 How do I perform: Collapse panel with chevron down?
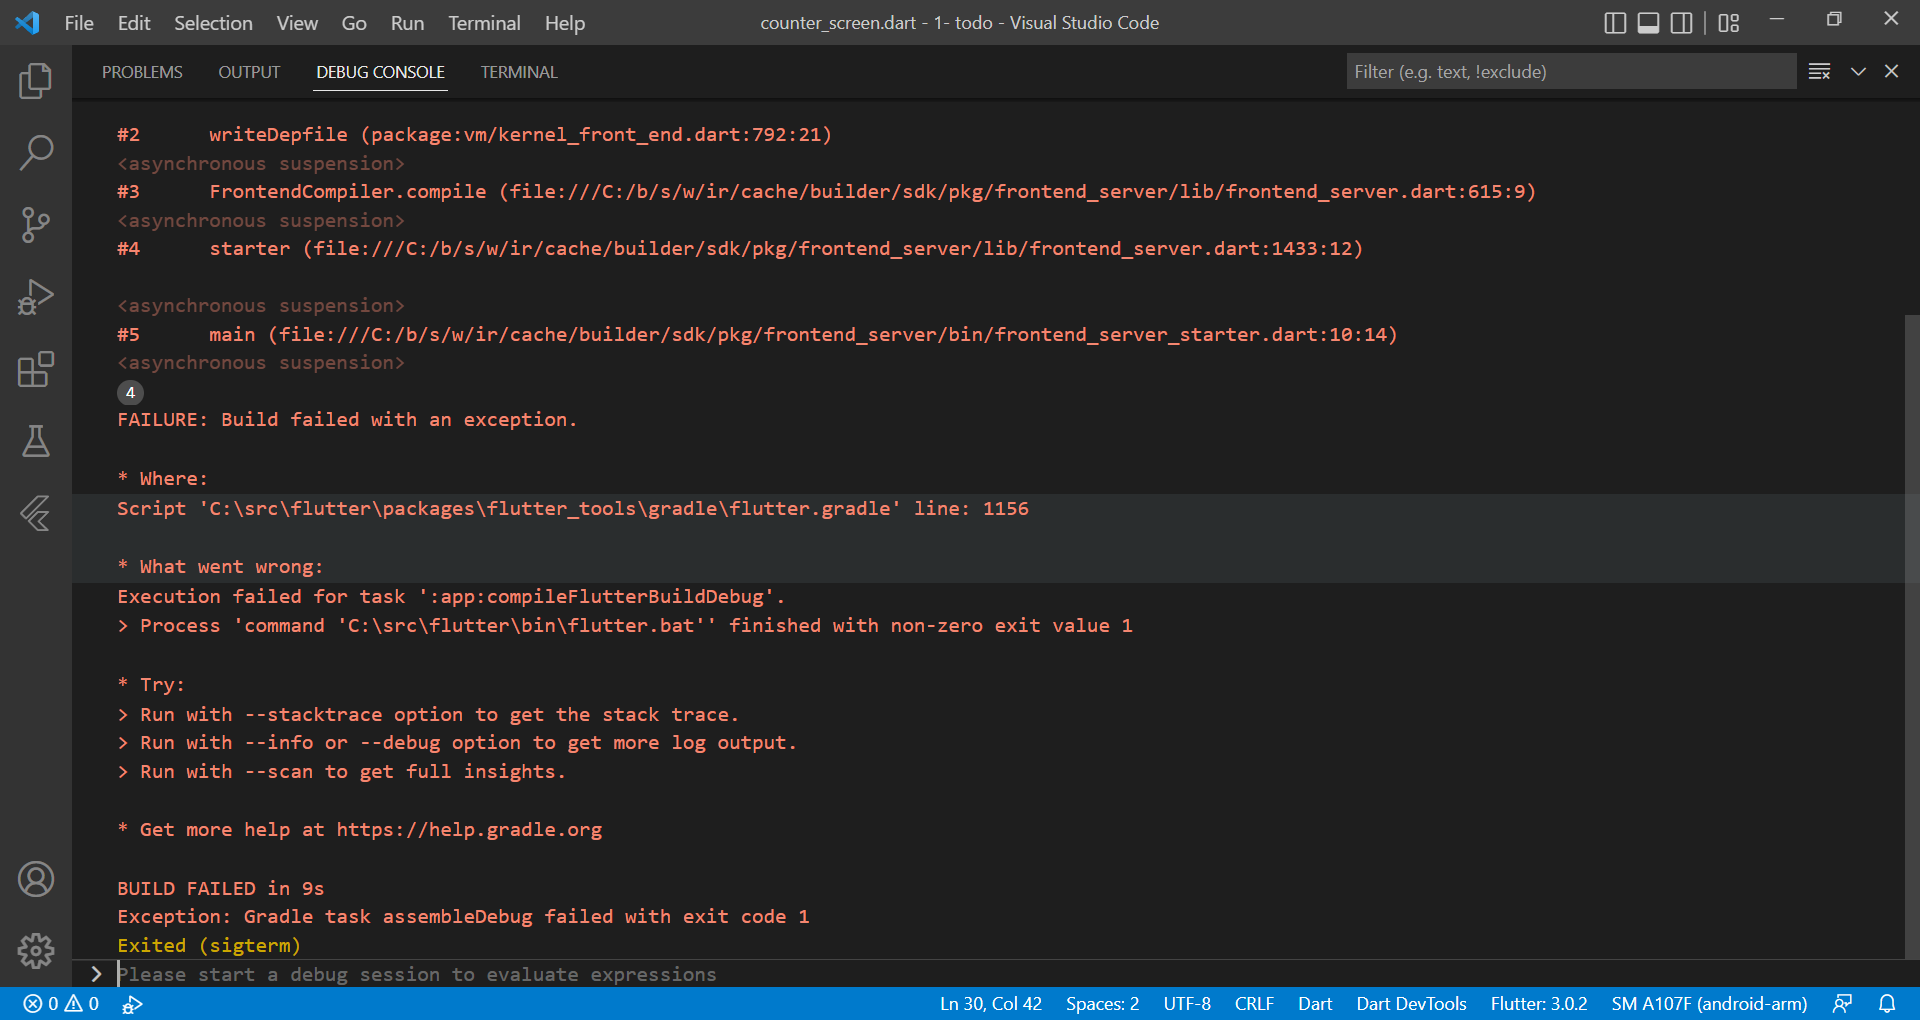[1858, 71]
